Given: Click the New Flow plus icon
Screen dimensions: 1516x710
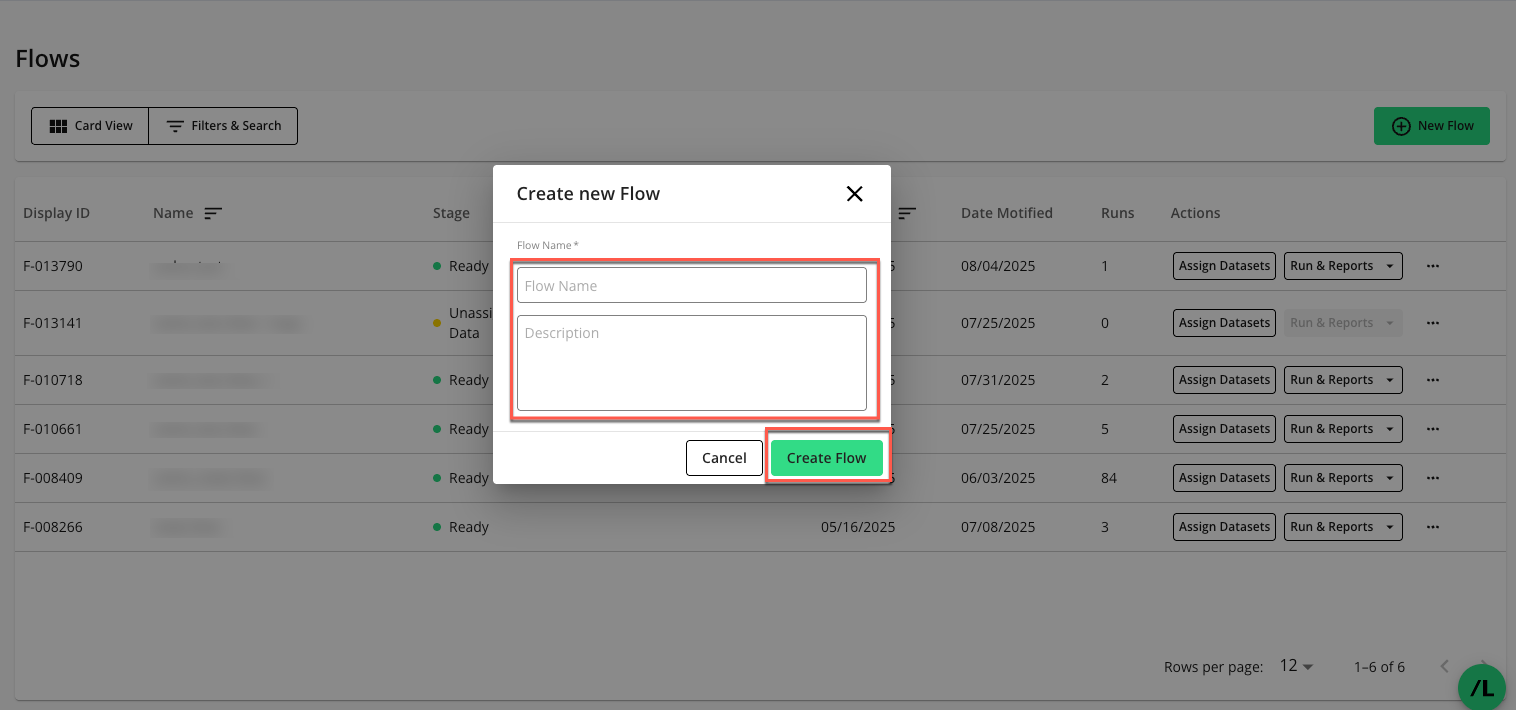Looking at the screenshot, I should pyautogui.click(x=1401, y=125).
